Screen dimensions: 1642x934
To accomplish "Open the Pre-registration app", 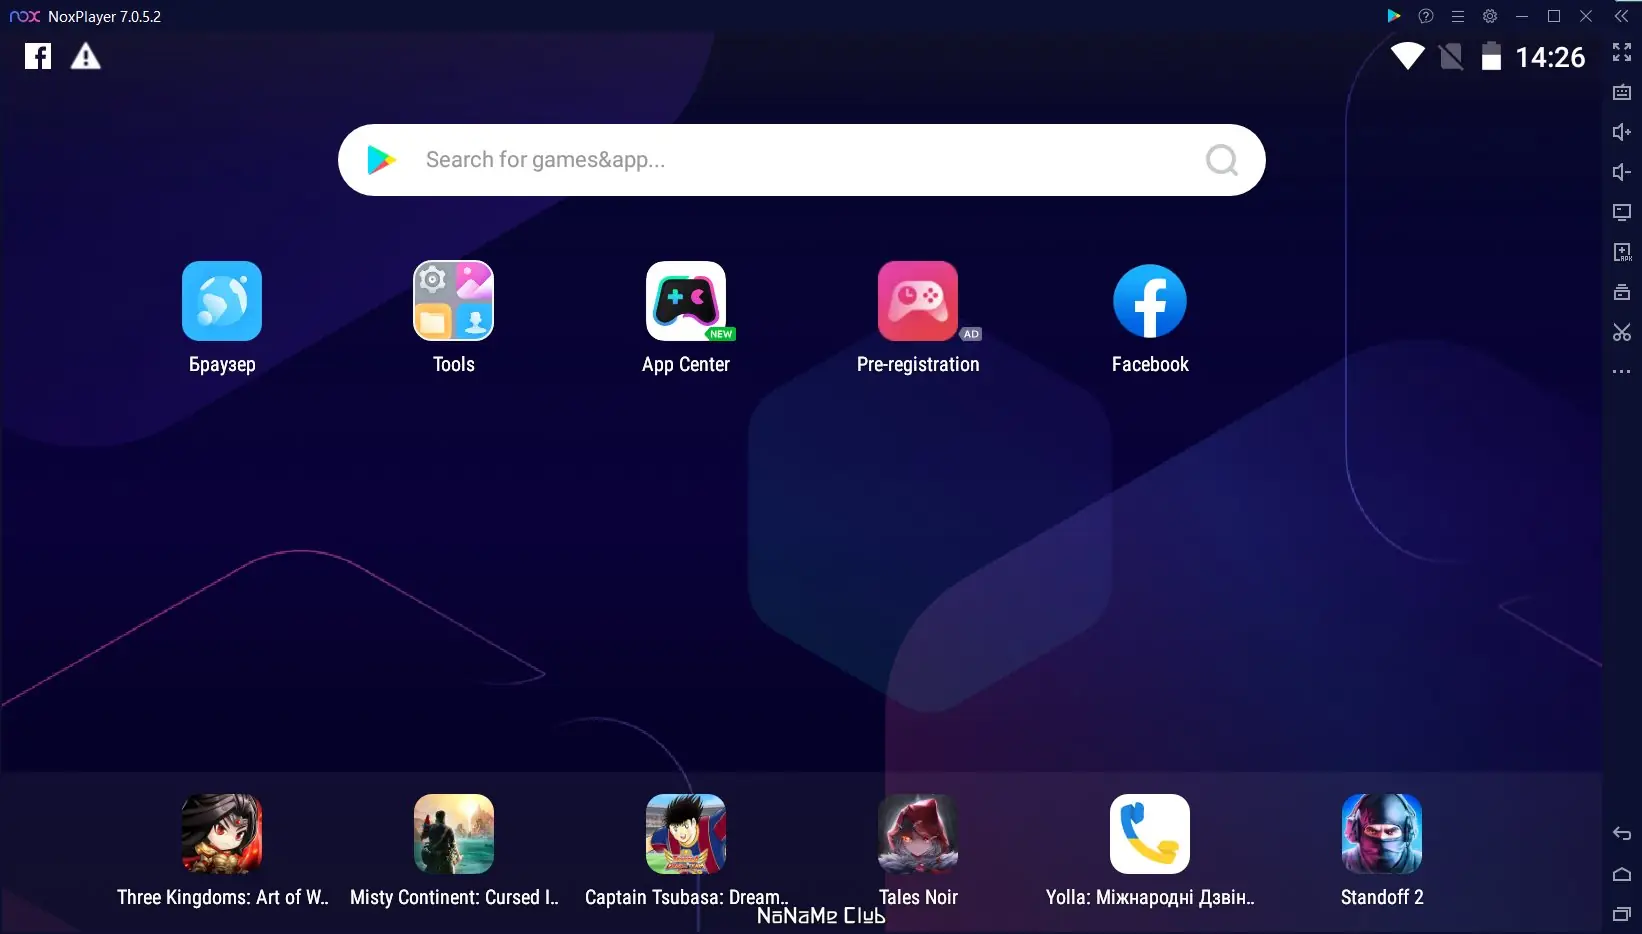I will [918, 301].
